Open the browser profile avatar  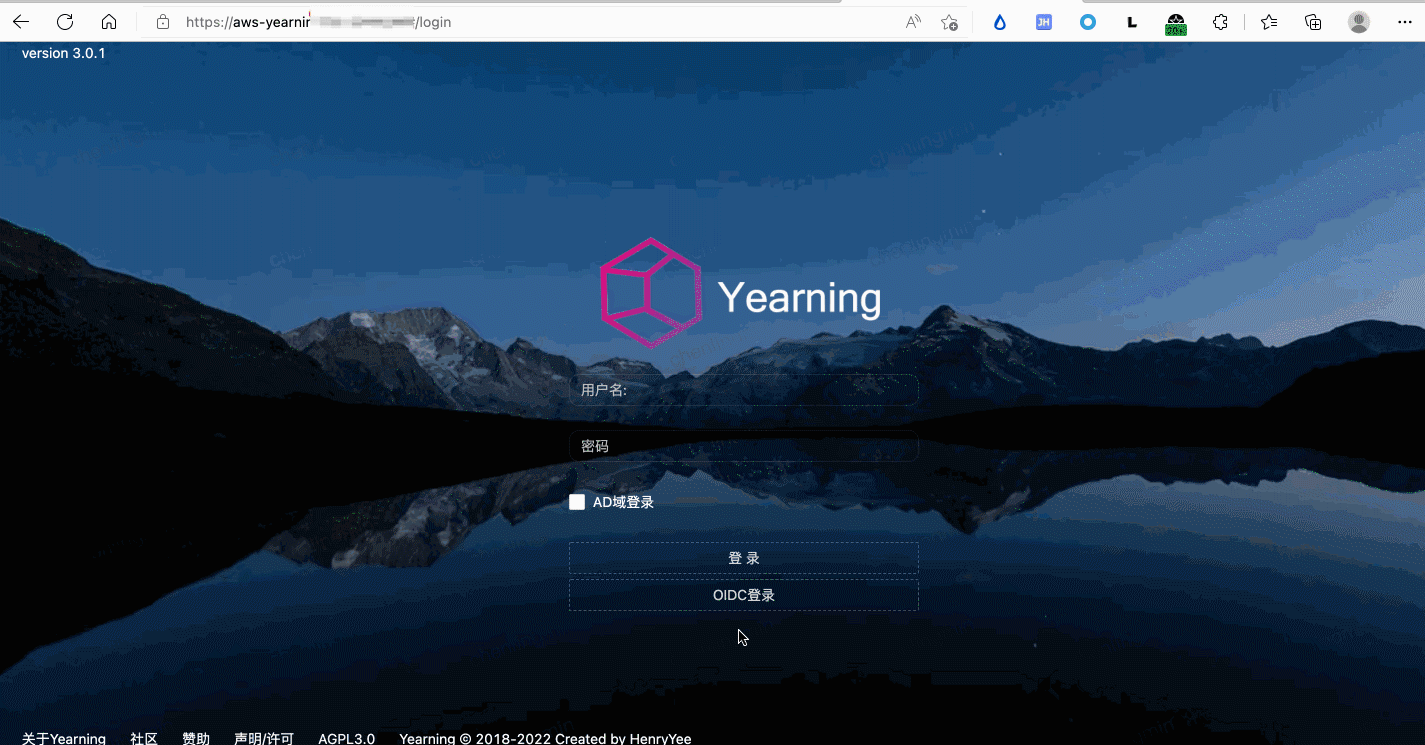[x=1359, y=22]
